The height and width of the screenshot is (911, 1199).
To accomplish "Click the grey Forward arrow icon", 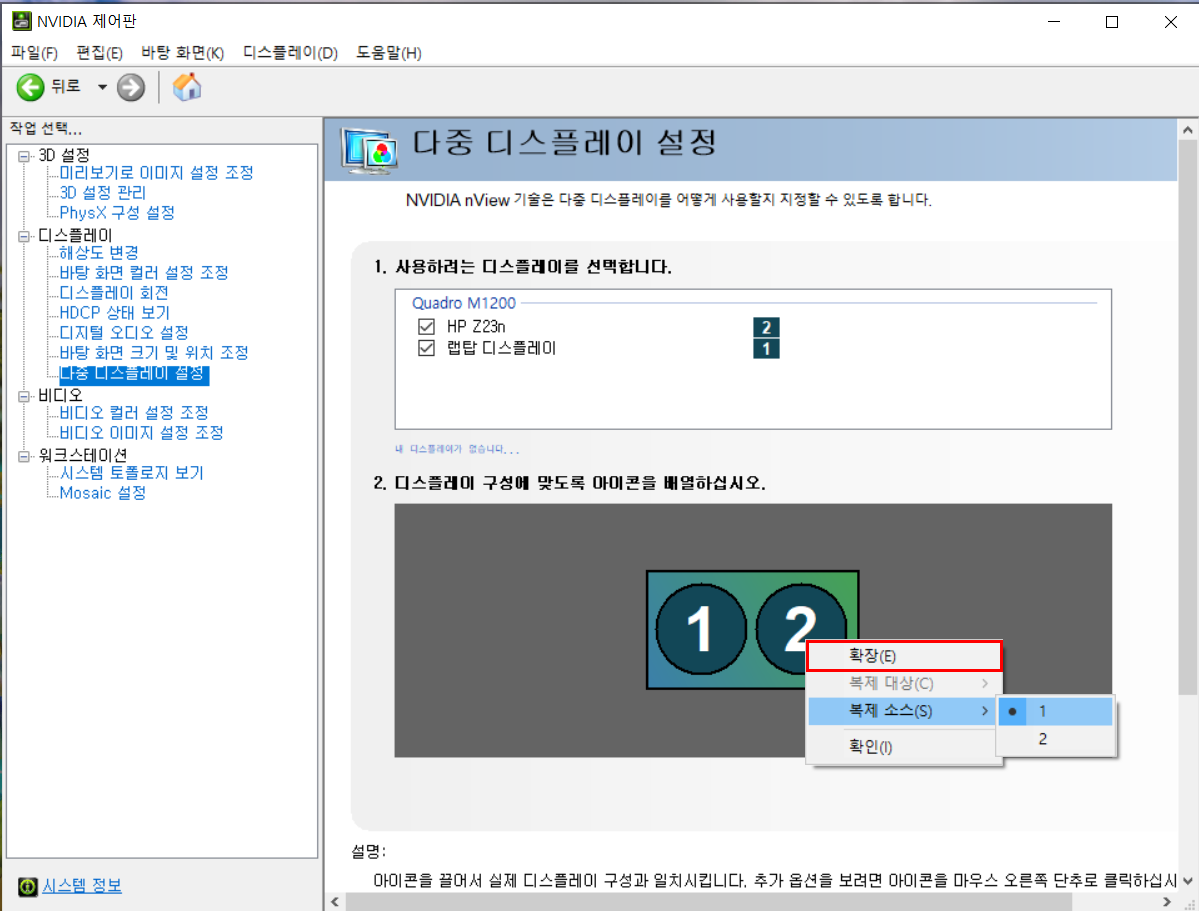I will coord(131,87).
